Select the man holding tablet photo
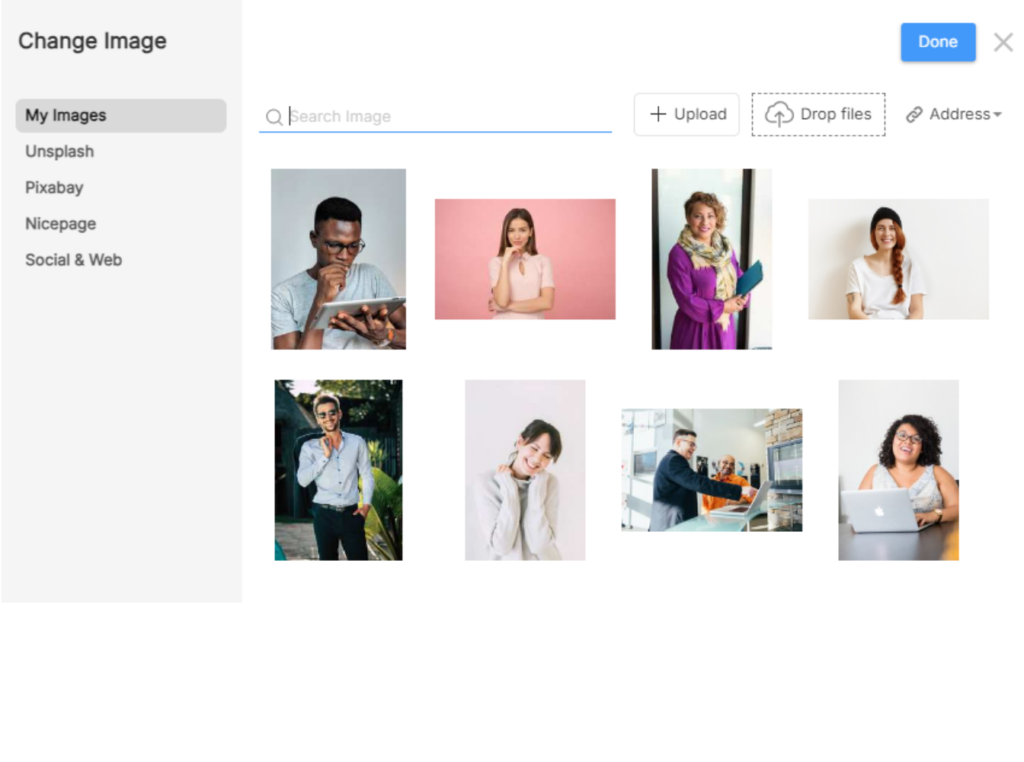 338,258
